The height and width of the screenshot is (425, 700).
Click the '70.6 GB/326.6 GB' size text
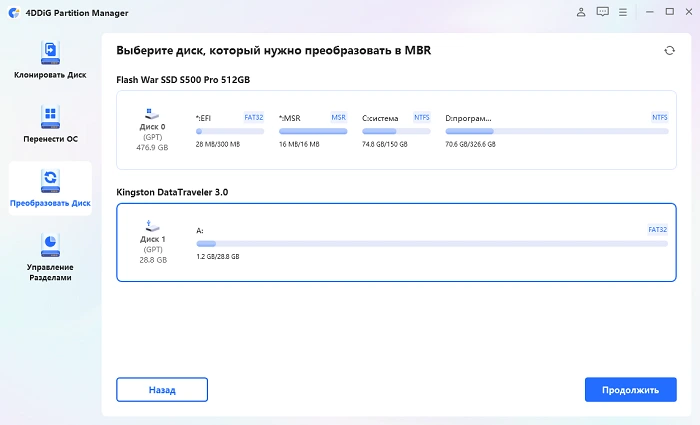[x=471, y=144]
